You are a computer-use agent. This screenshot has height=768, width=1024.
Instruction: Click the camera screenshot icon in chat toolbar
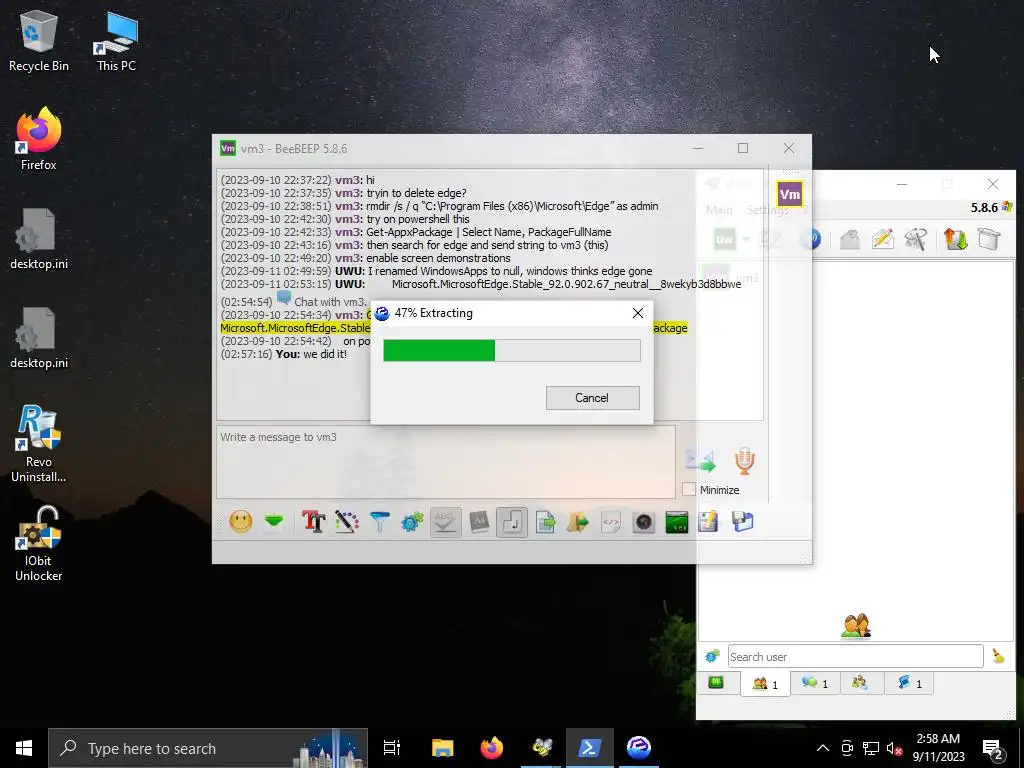(x=644, y=522)
